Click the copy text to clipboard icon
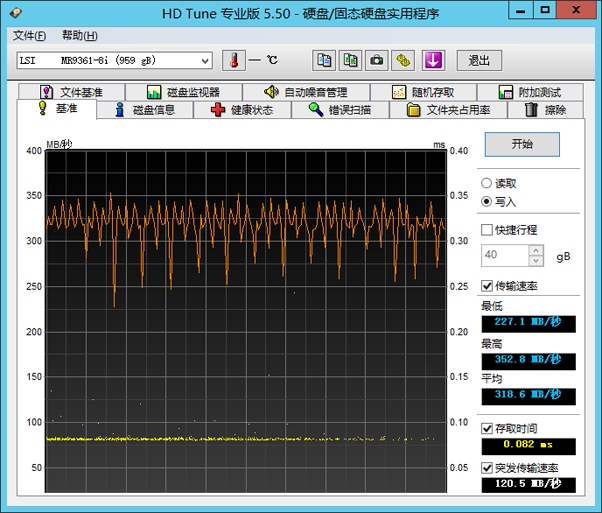Viewport: 602px width, 513px height. [324, 61]
